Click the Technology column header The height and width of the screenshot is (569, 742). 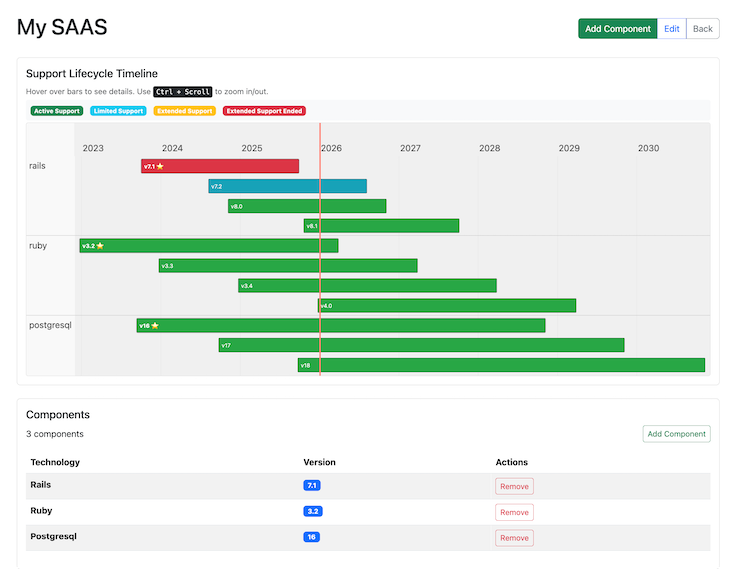[55, 462]
